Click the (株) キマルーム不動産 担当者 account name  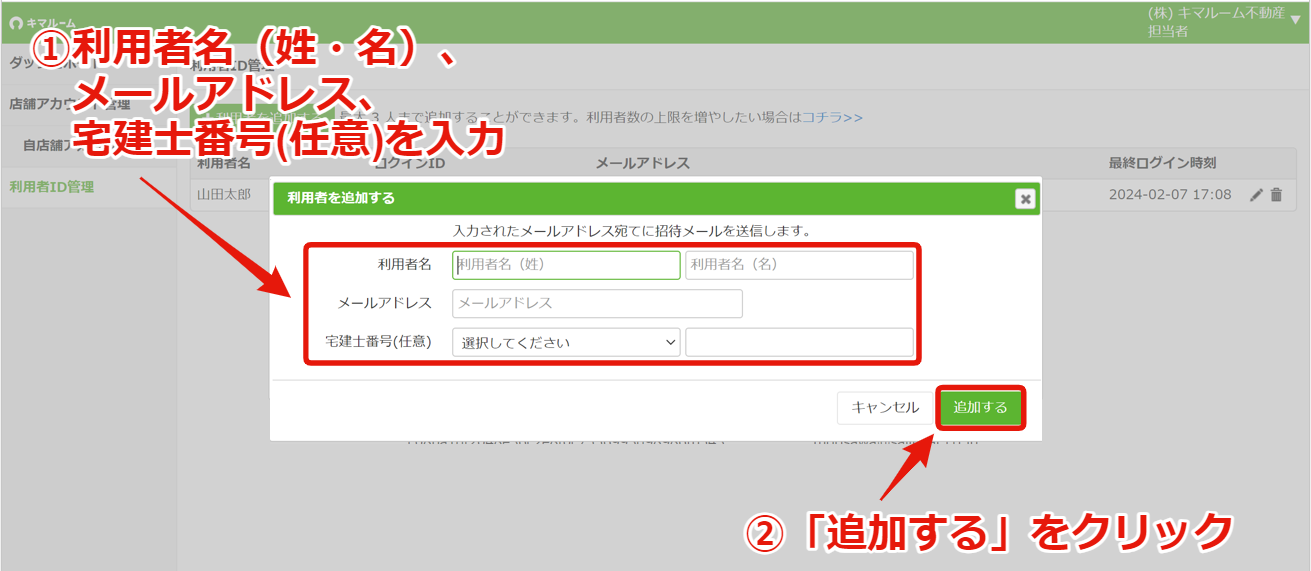click(1216, 22)
